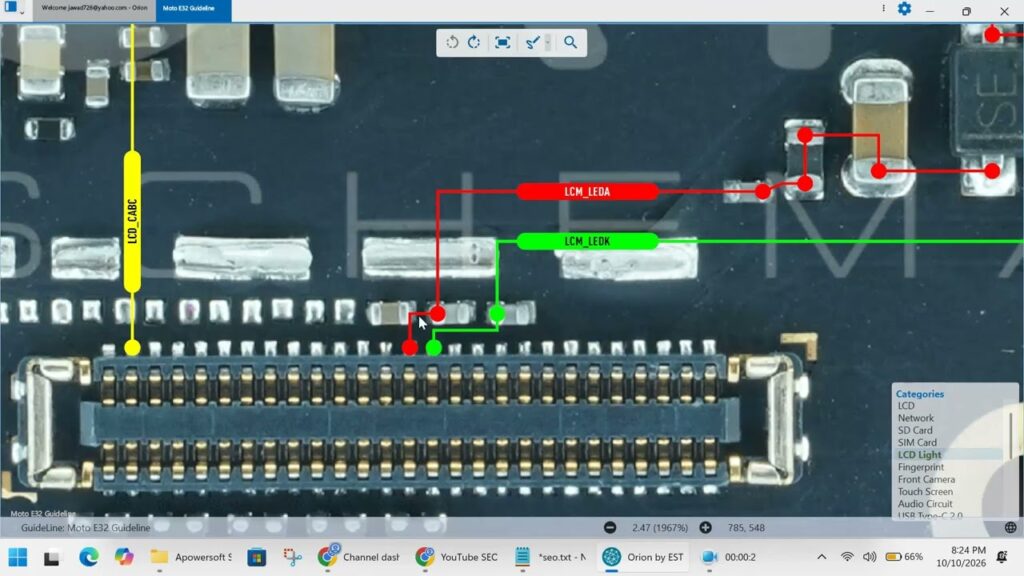Image resolution: width=1024 pixels, height=576 pixels.
Task: Rotate the board view counter-clockwise
Action: [x=452, y=42]
